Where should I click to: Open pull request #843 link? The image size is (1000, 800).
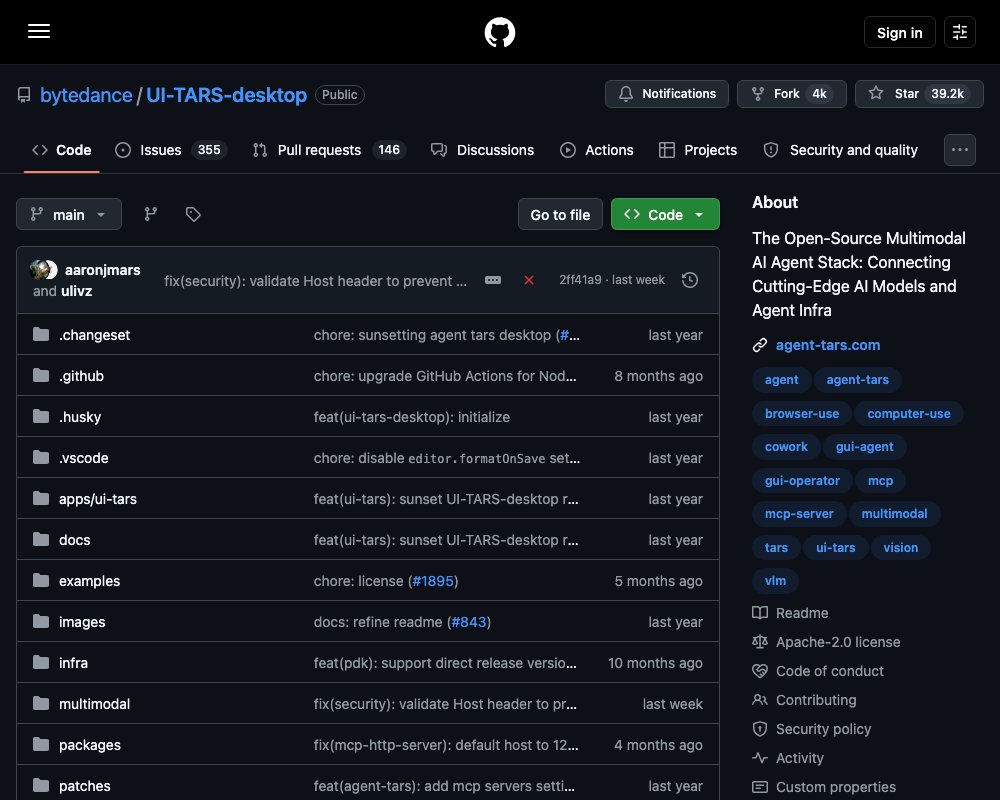coord(469,622)
